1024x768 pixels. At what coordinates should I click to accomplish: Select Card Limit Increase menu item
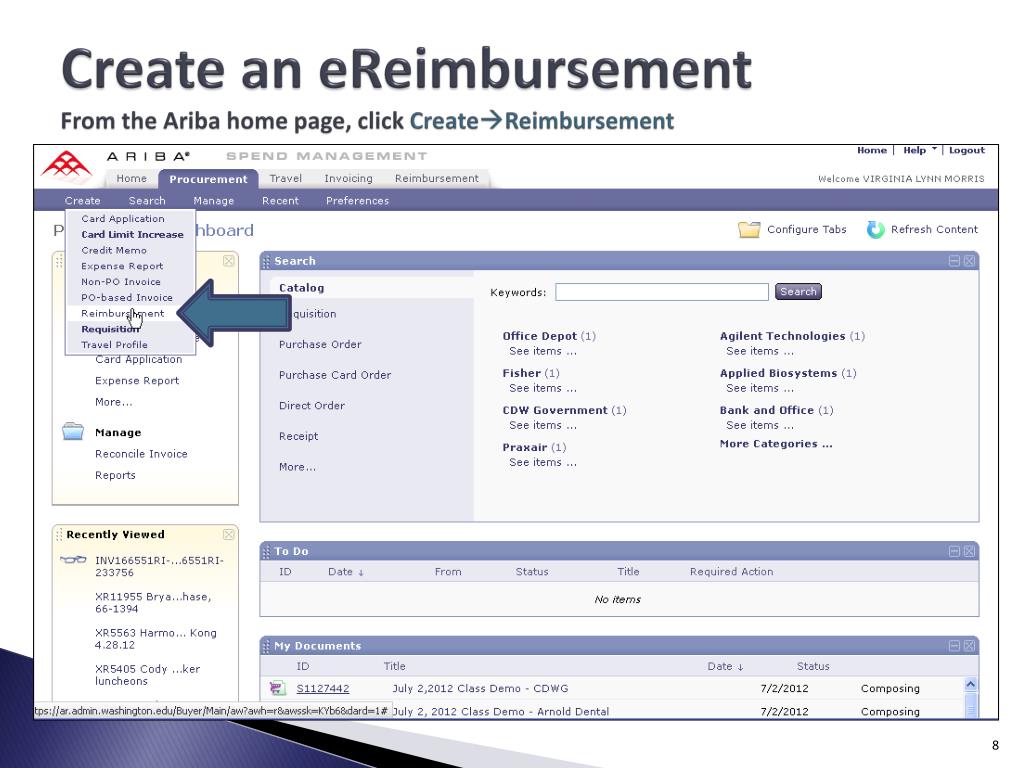pyautogui.click(x=131, y=234)
